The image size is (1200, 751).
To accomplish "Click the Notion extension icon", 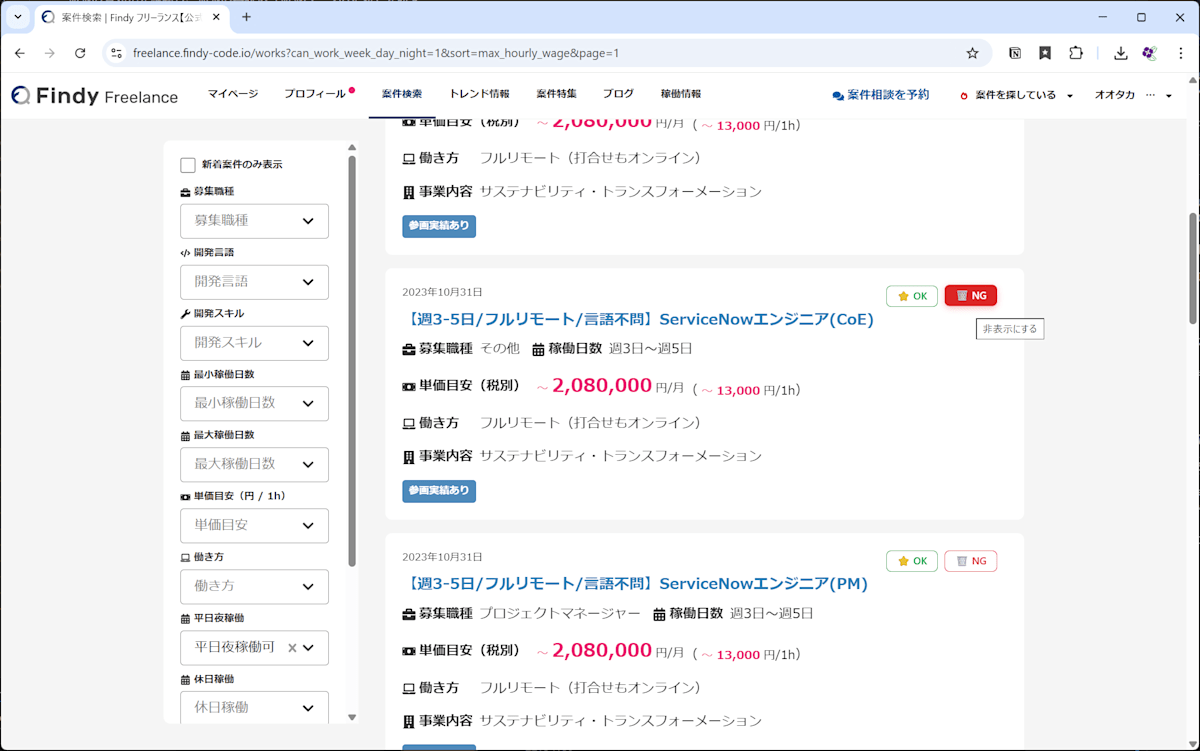I will click(x=1015, y=53).
